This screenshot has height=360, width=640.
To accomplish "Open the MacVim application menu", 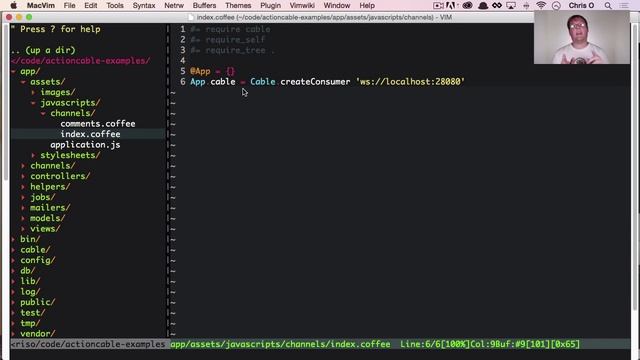I will pyautogui.click(x=40, y=5).
